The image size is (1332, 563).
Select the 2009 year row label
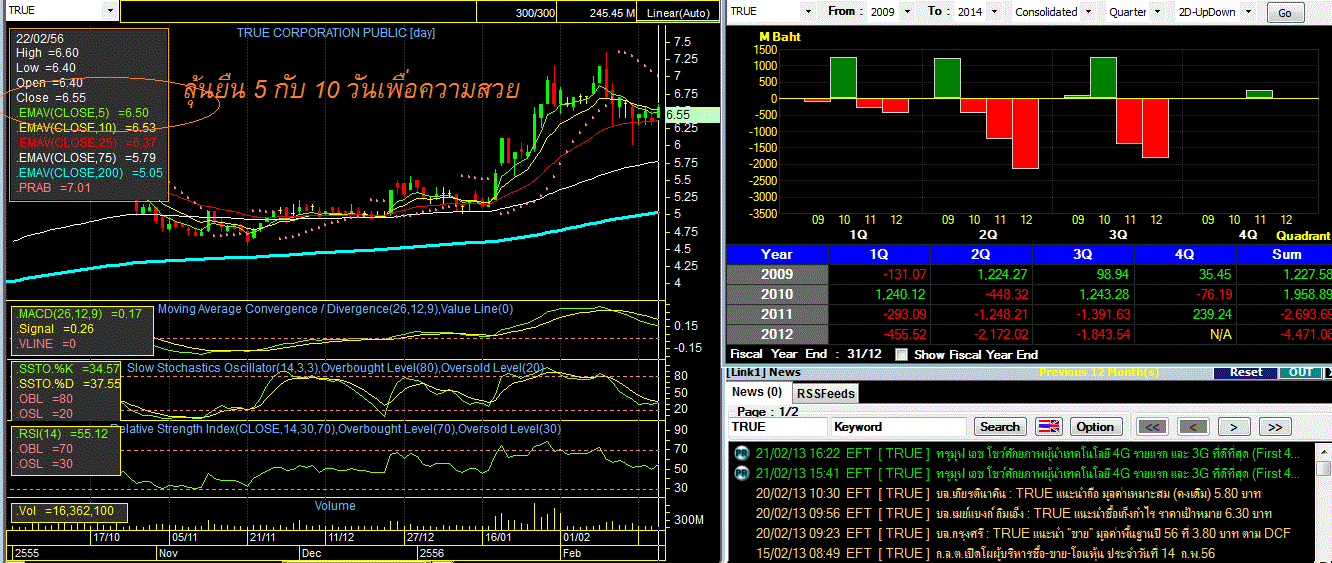[777, 274]
